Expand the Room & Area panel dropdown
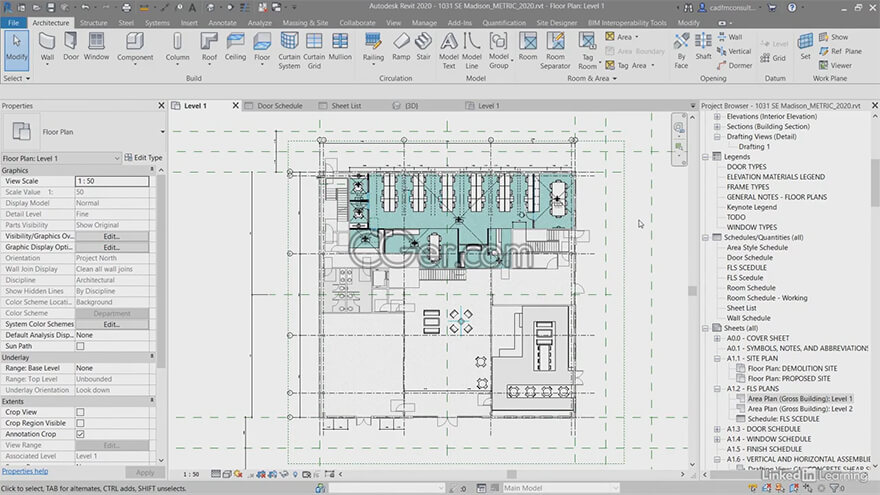 pyautogui.click(x=592, y=79)
